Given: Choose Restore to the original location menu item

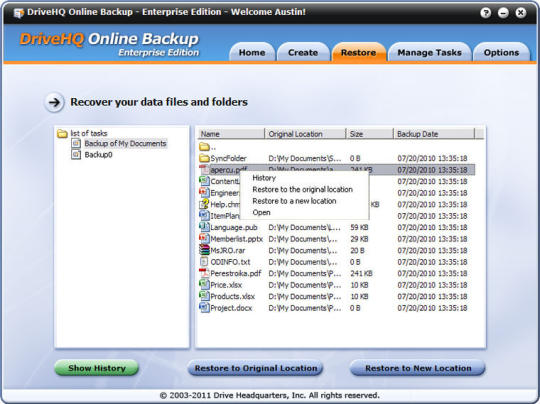Looking at the screenshot, I should pyautogui.click(x=303, y=189).
